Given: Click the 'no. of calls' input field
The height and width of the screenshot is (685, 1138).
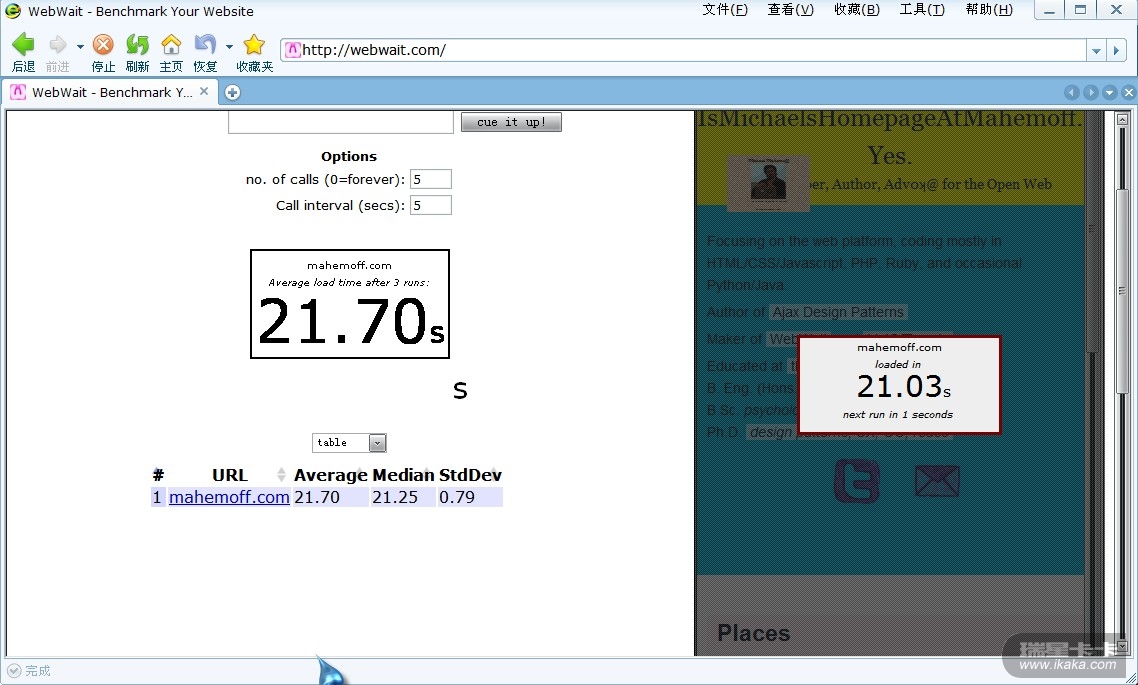Looking at the screenshot, I should (430, 179).
